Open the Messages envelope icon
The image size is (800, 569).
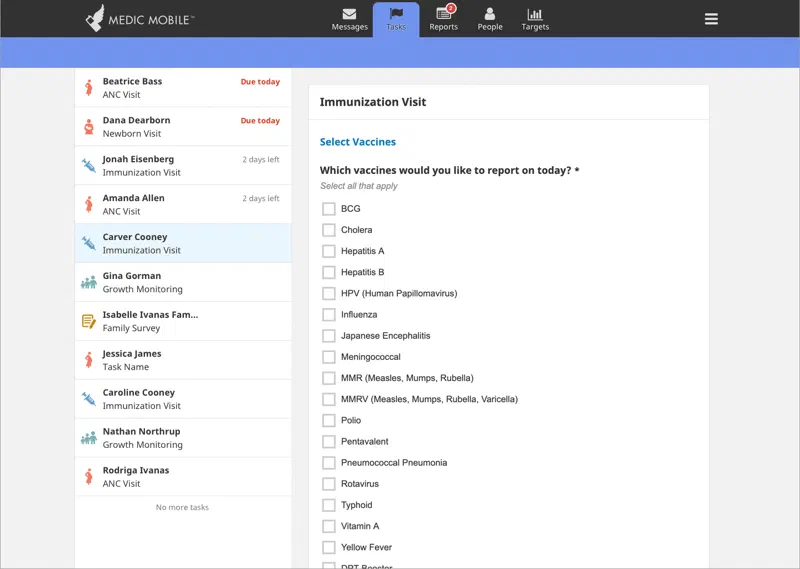[x=349, y=14]
